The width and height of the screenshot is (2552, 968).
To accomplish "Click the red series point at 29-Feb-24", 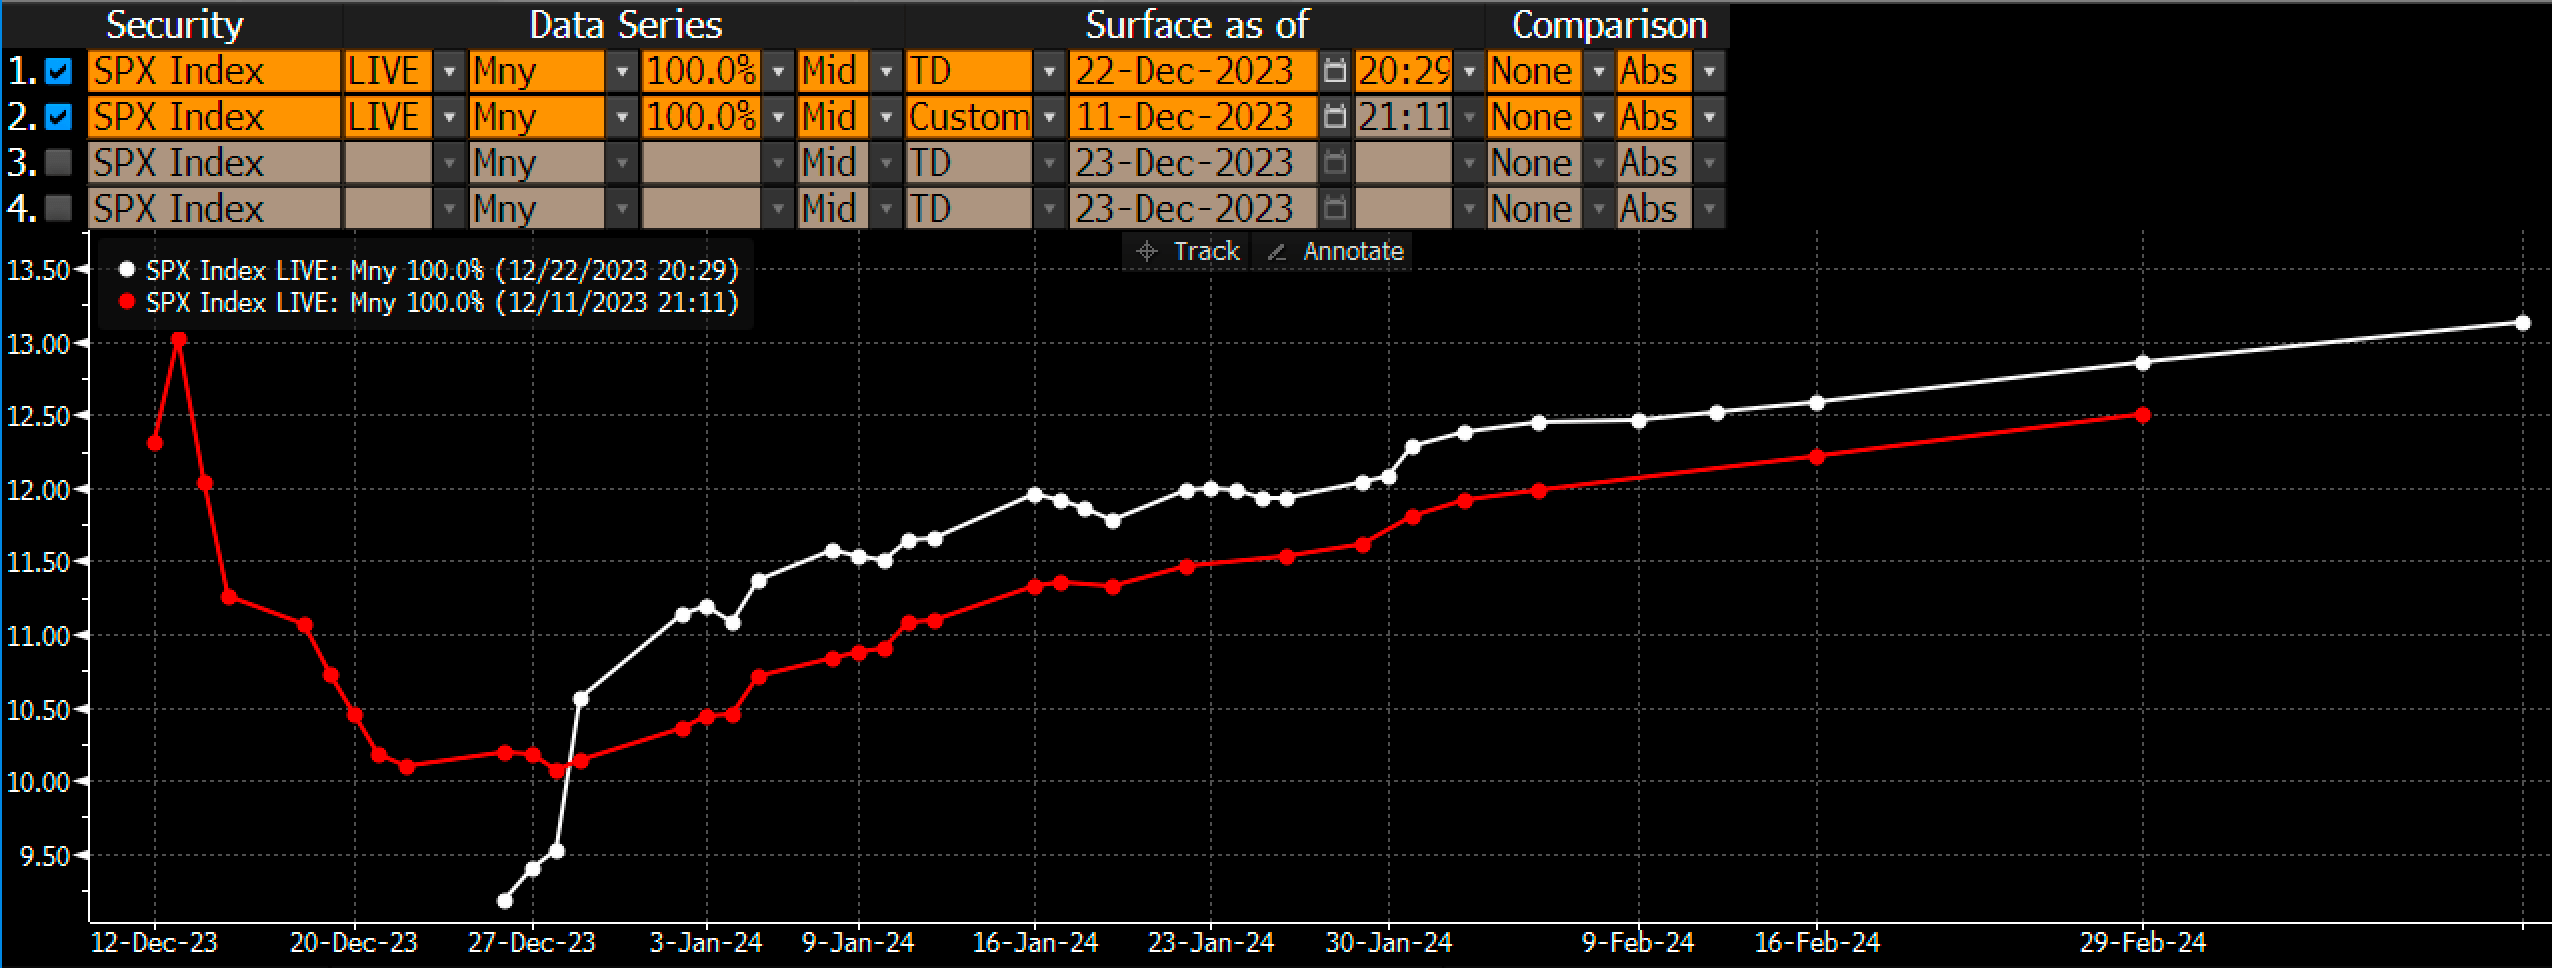I will tap(2142, 414).
